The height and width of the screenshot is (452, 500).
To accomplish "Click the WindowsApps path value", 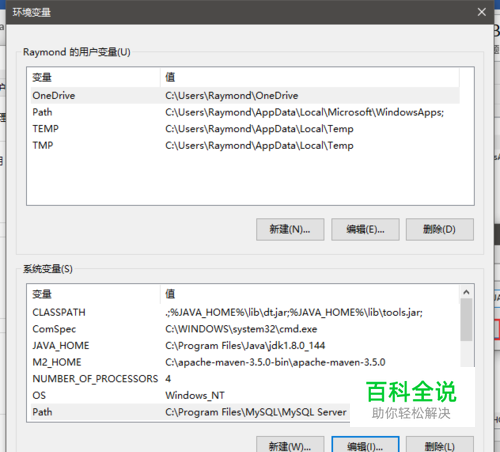I will coord(305,112).
